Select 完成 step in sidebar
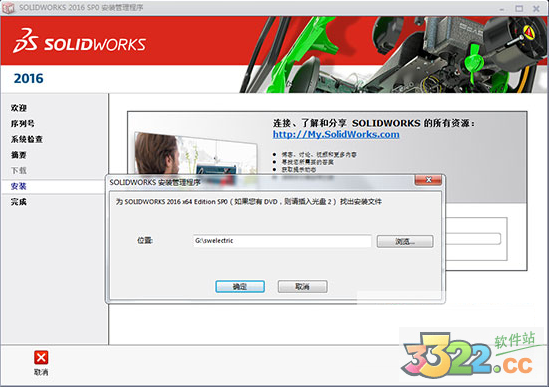This screenshot has width=549, height=387. click(x=19, y=202)
